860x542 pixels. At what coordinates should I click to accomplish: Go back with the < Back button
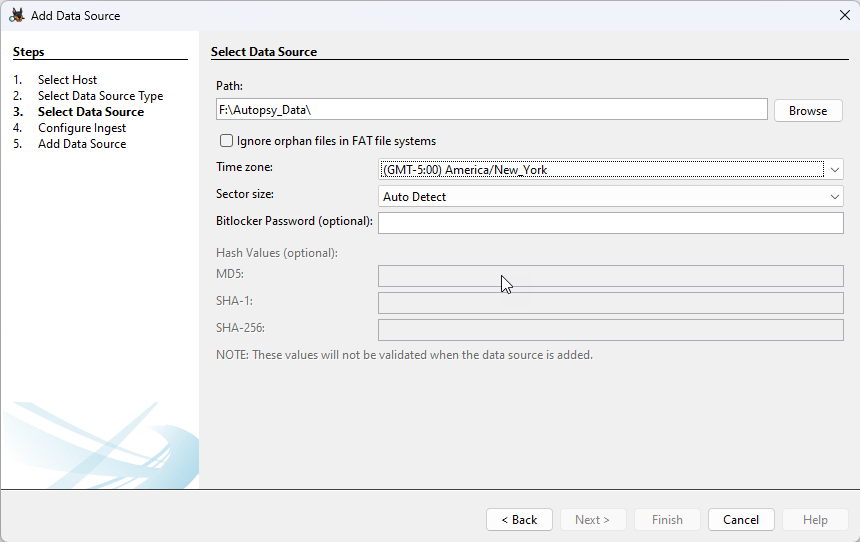(x=519, y=520)
